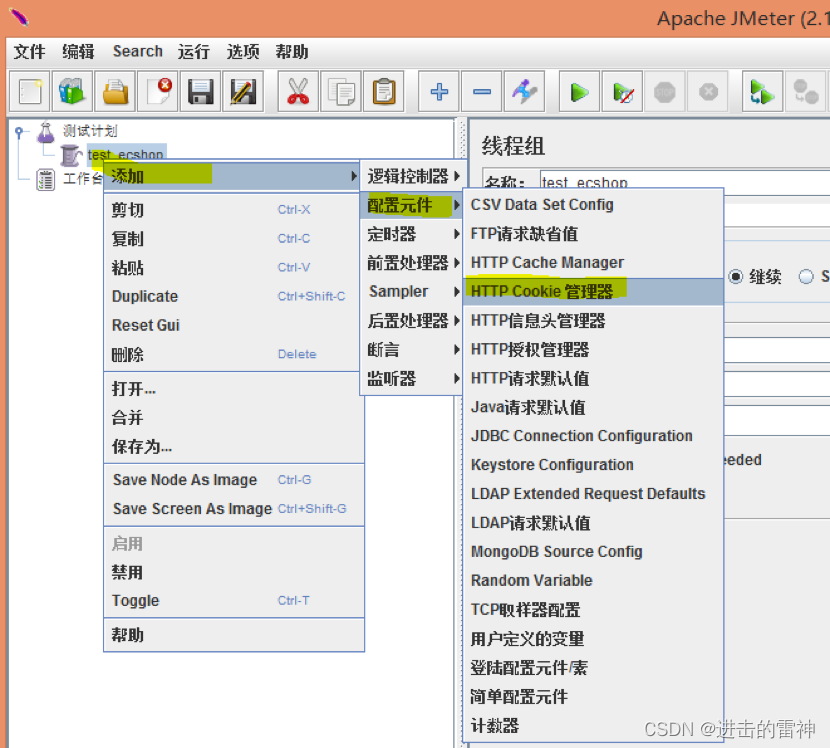Start test with green play icon
This screenshot has height=748, width=830.
click(580, 92)
